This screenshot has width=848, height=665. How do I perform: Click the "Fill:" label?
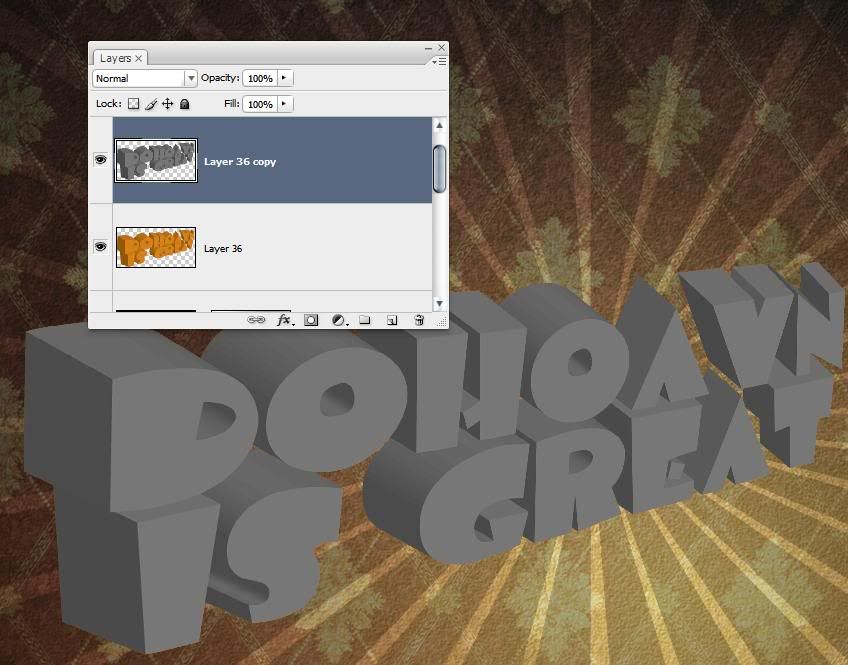[231, 103]
